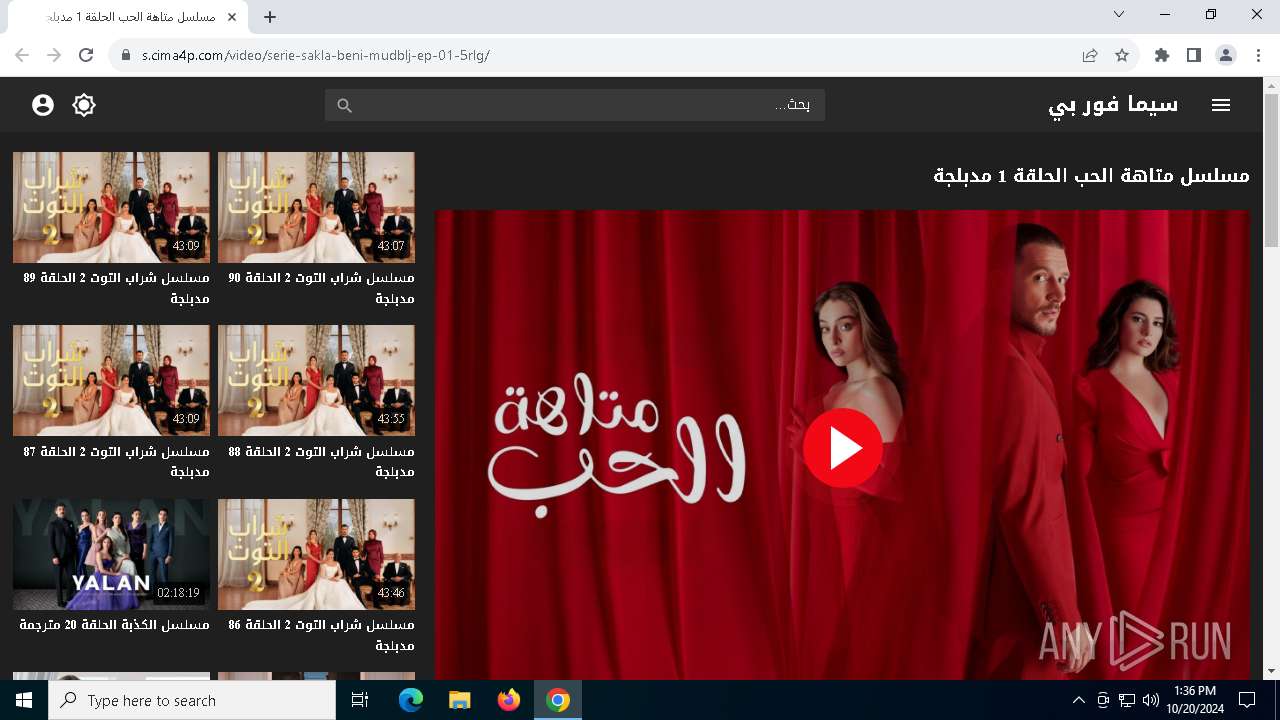Image resolution: width=1280 pixels, height=720 pixels.
Task: Click the scrollbar down arrow
Action: (x=1272, y=671)
